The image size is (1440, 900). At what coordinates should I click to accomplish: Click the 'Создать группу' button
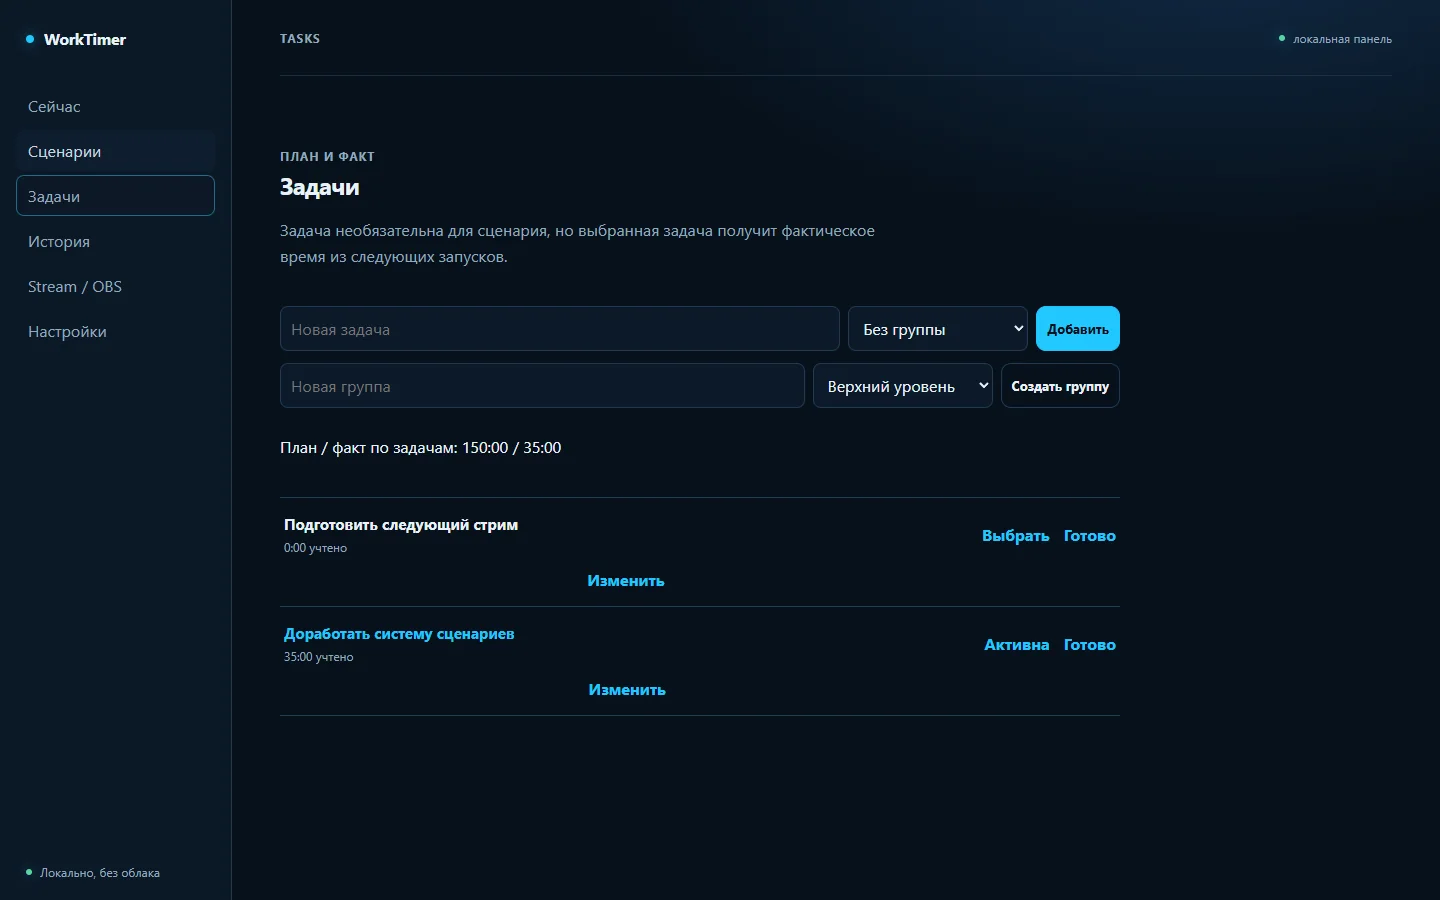(x=1060, y=386)
